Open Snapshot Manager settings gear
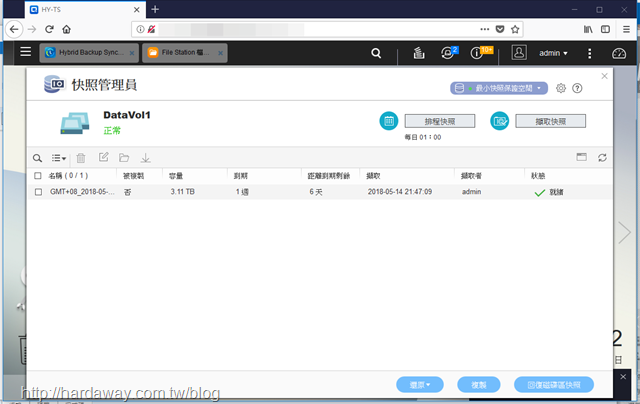This screenshot has height=404, width=640. pyautogui.click(x=561, y=88)
